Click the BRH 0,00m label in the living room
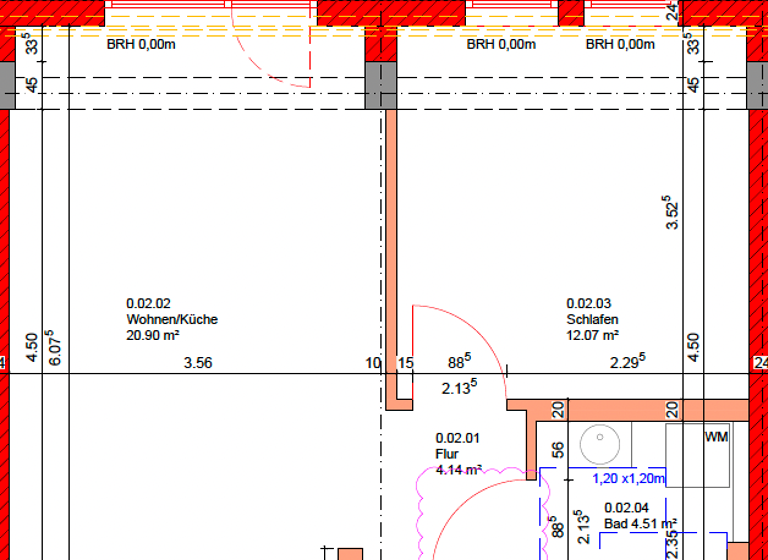This screenshot has height=560, width=768. [x=141, y=44]
